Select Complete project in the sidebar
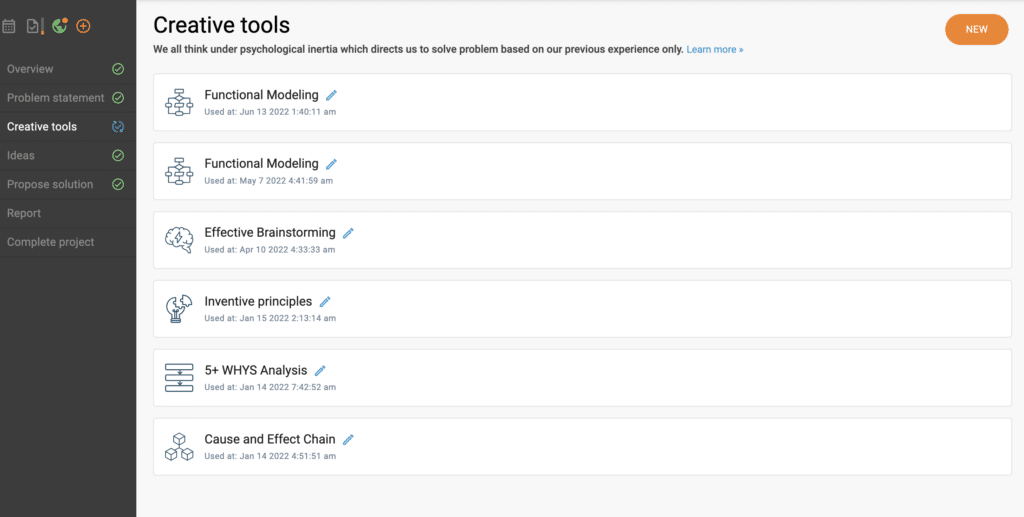This screenshot has width=1024, height=517. pos(51,242)
